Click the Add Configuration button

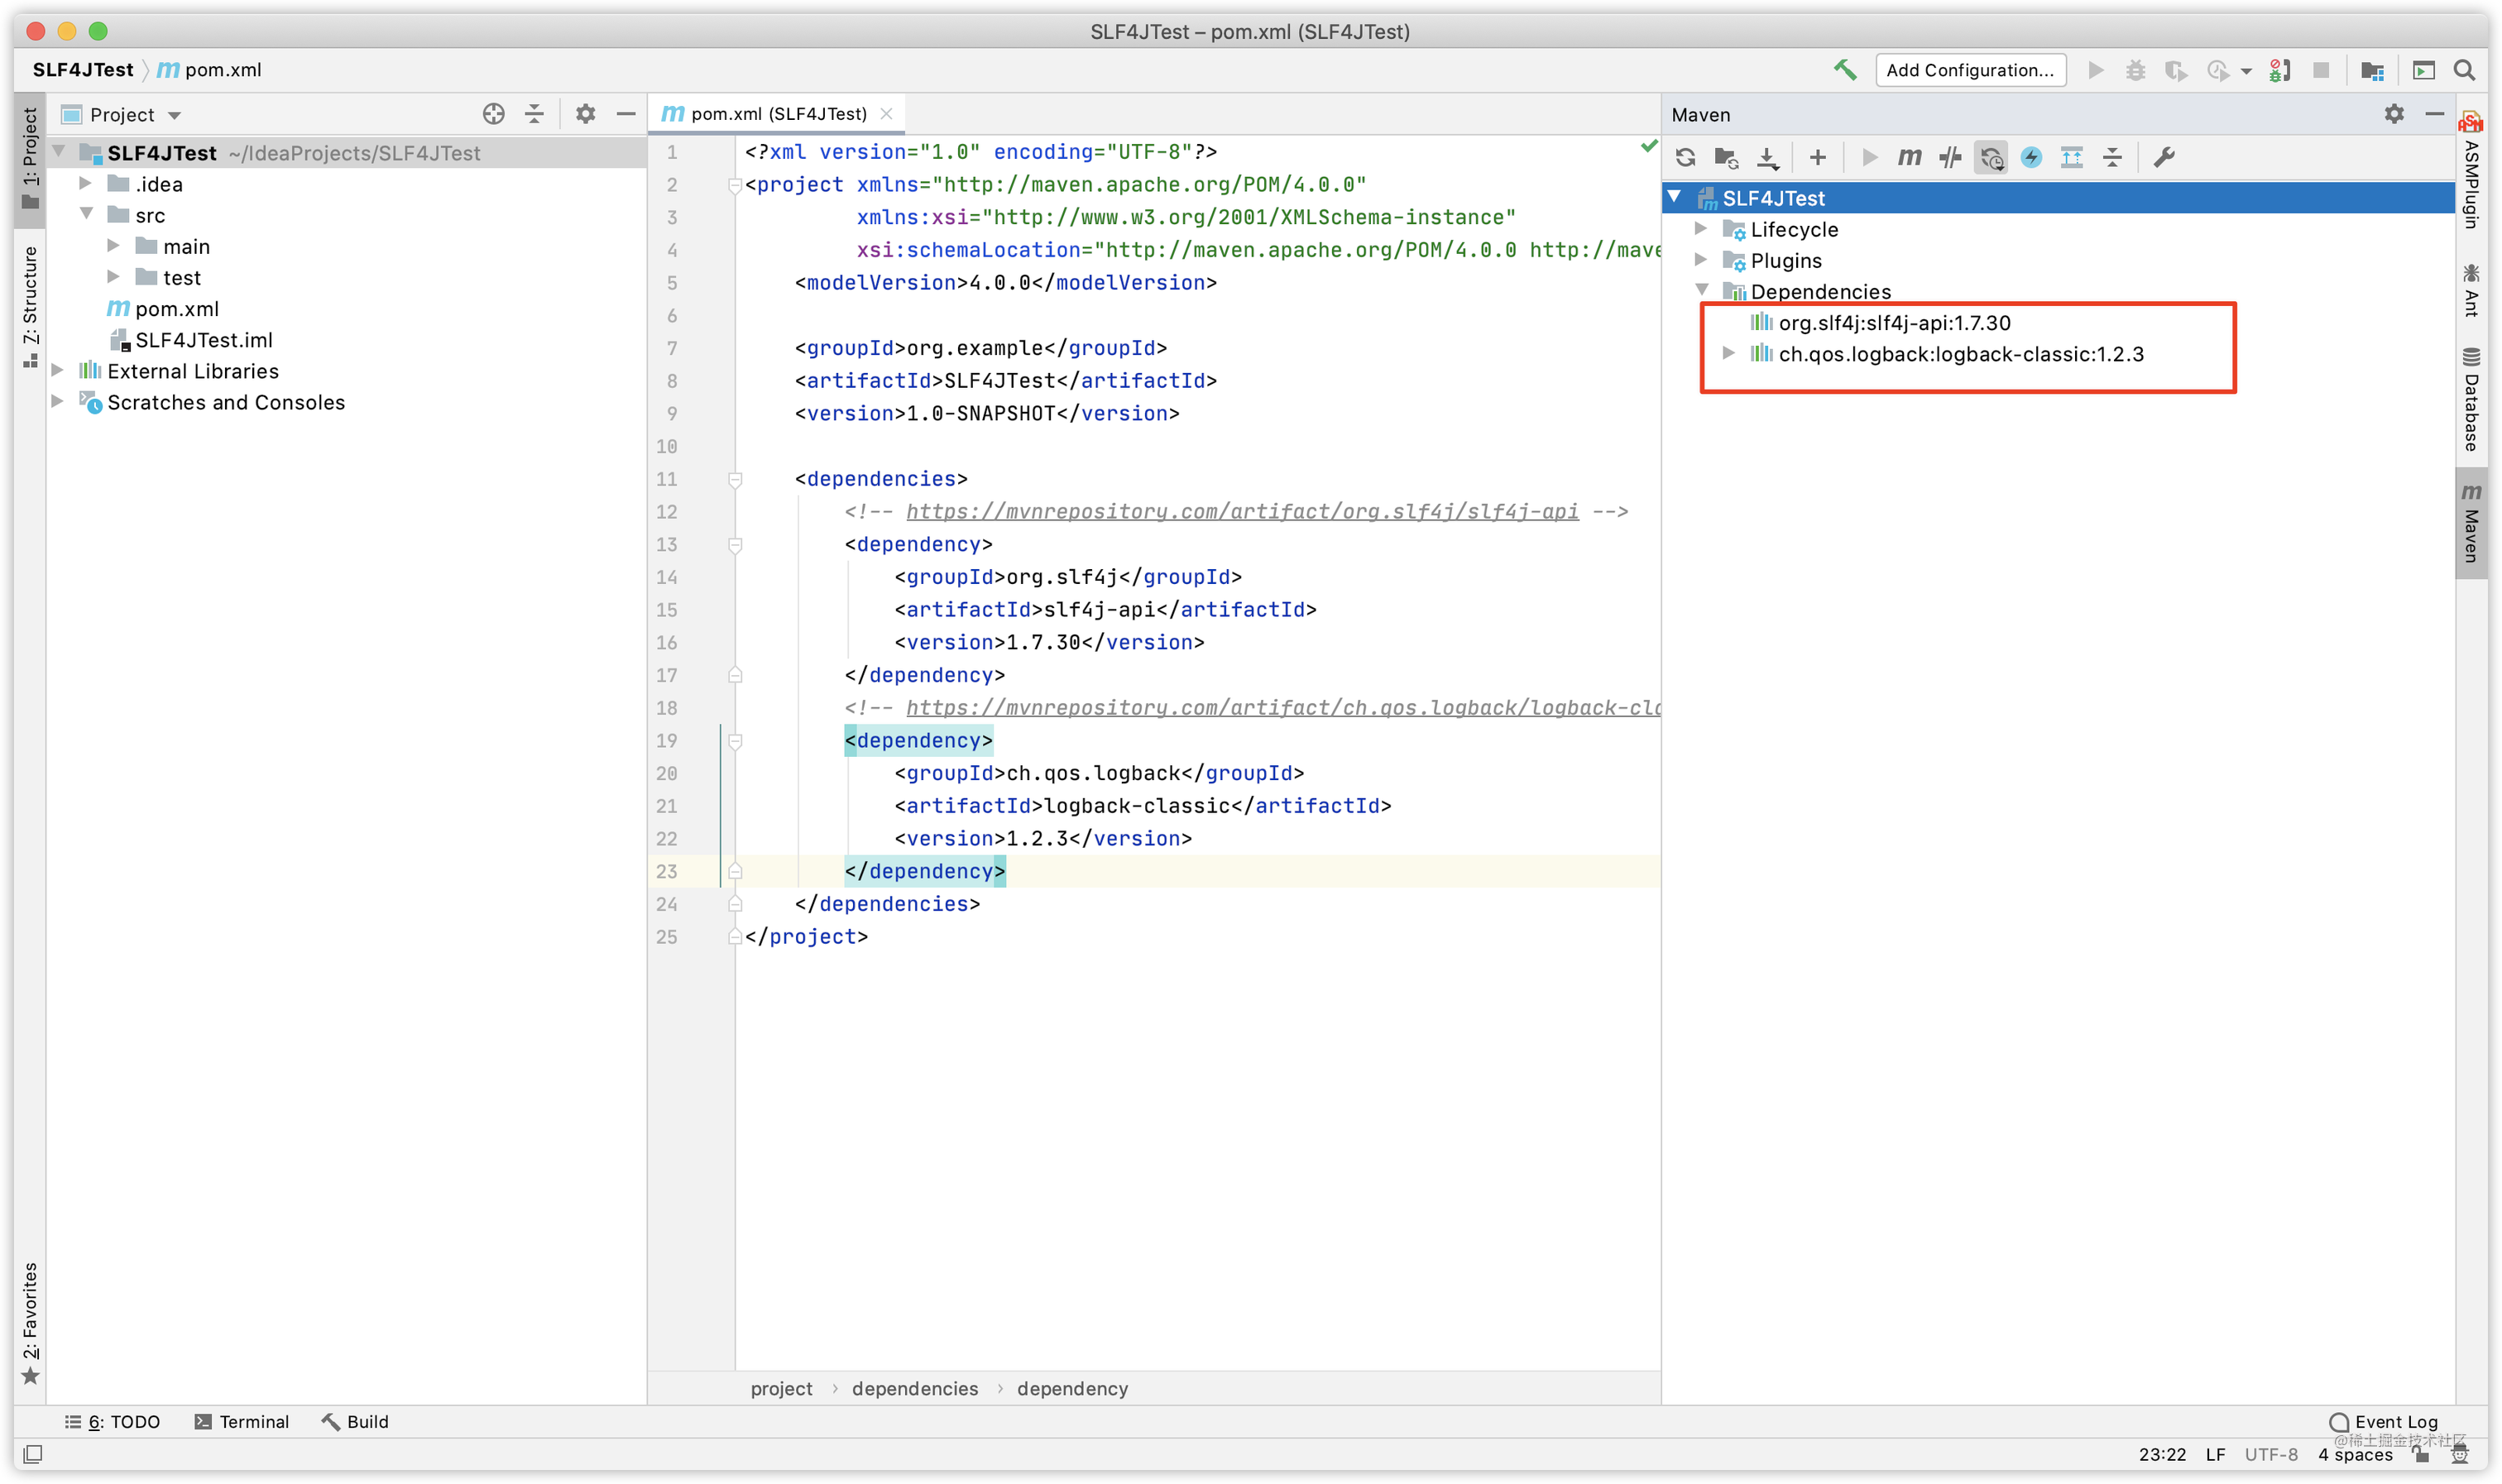point(1969,69)
